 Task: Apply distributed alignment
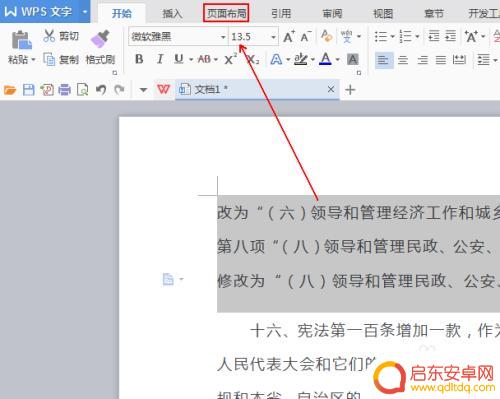click(x=459, y=60)
